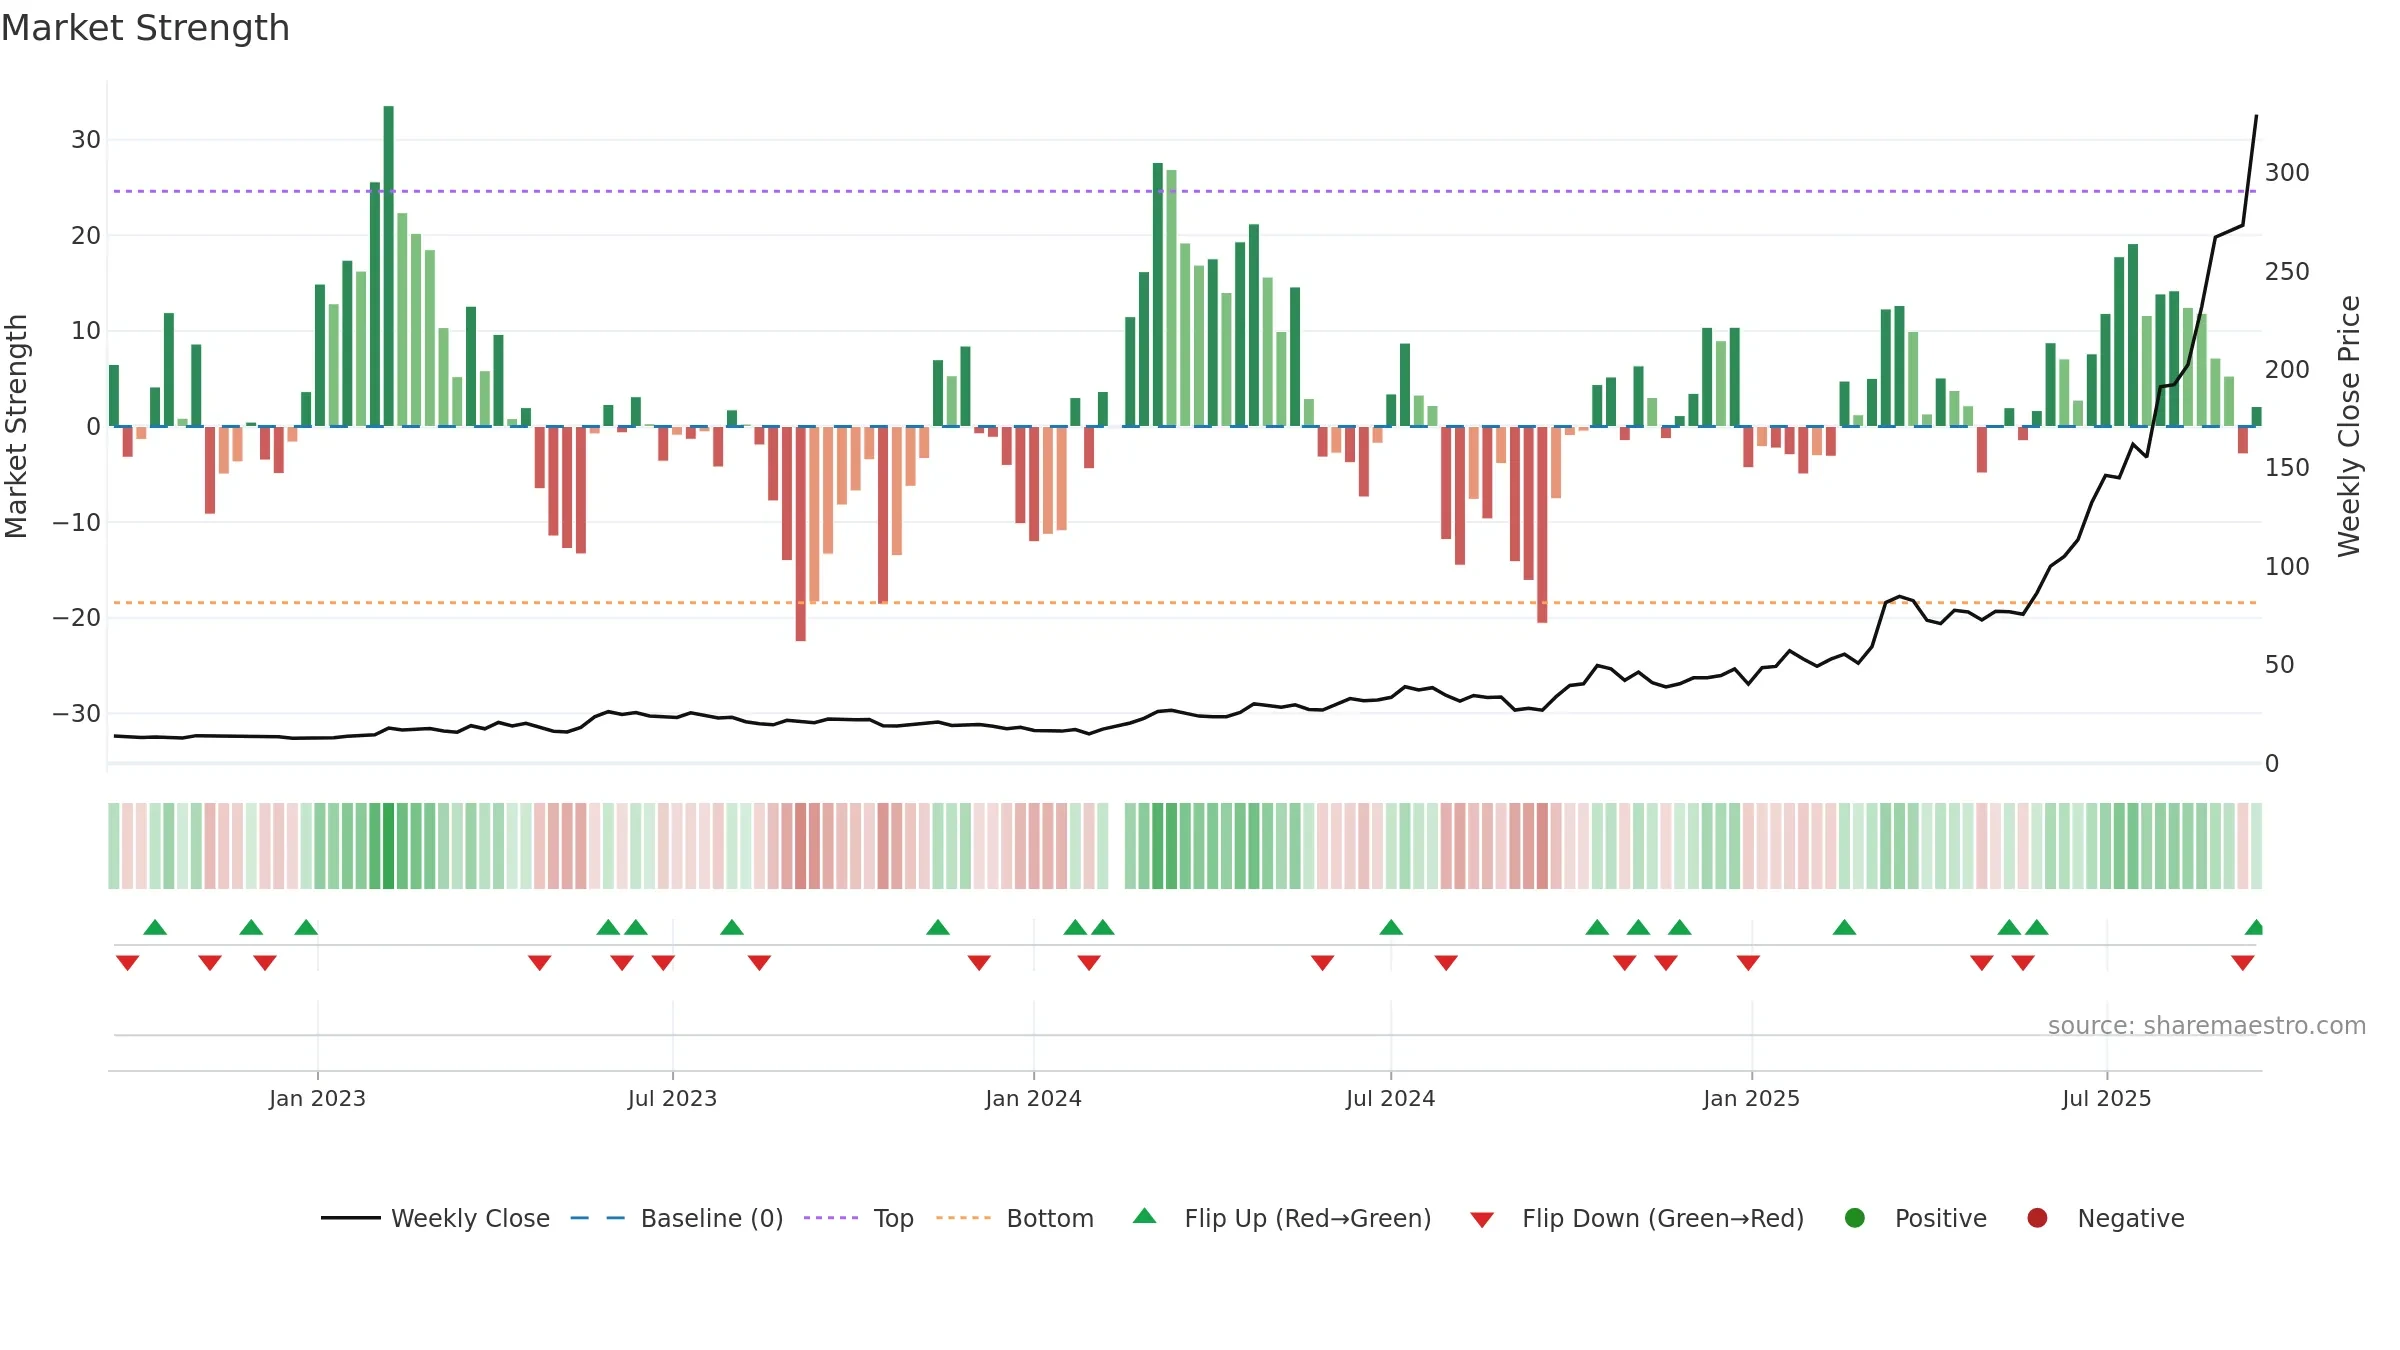Click the 300 tick on price axis

pos(2287,173)
